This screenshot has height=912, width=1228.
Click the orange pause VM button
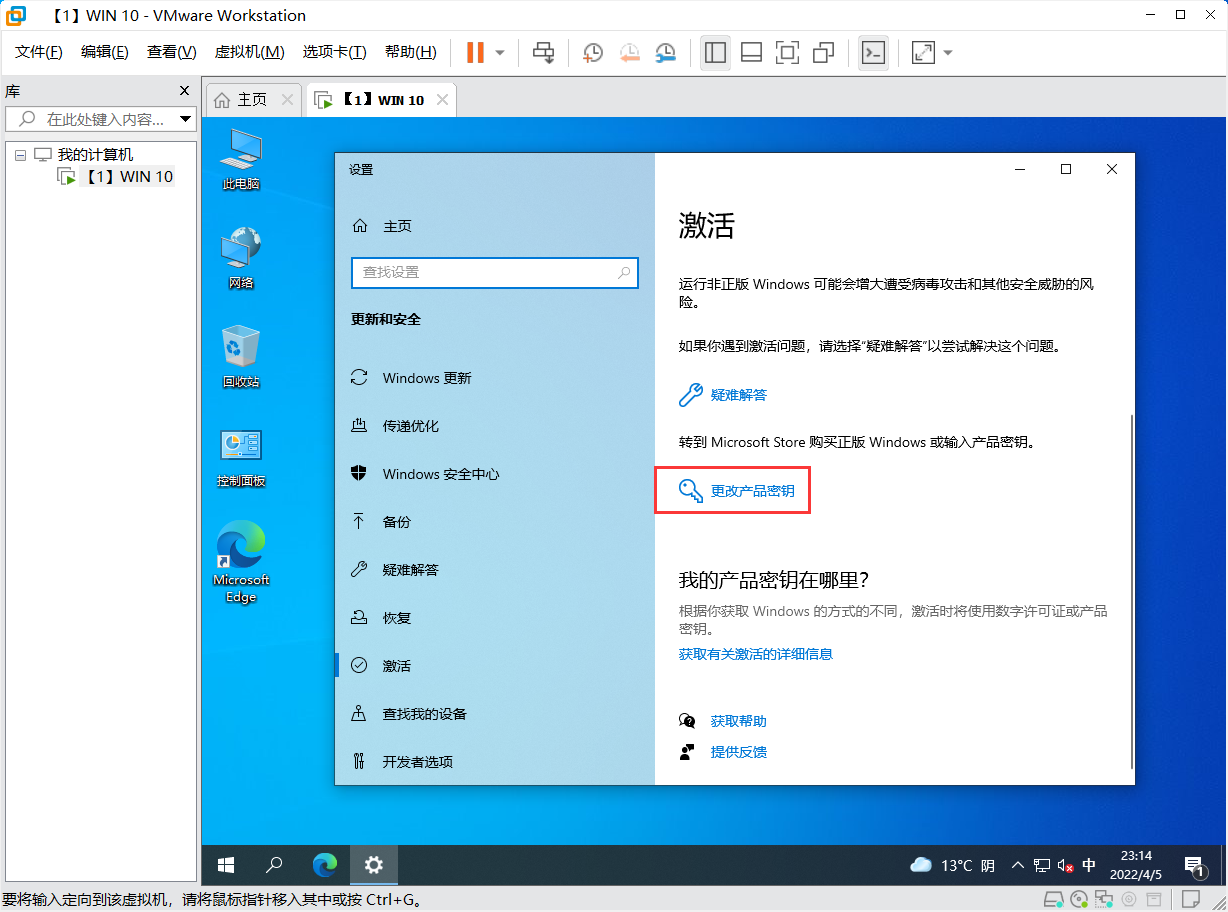(x=475, y=52)
